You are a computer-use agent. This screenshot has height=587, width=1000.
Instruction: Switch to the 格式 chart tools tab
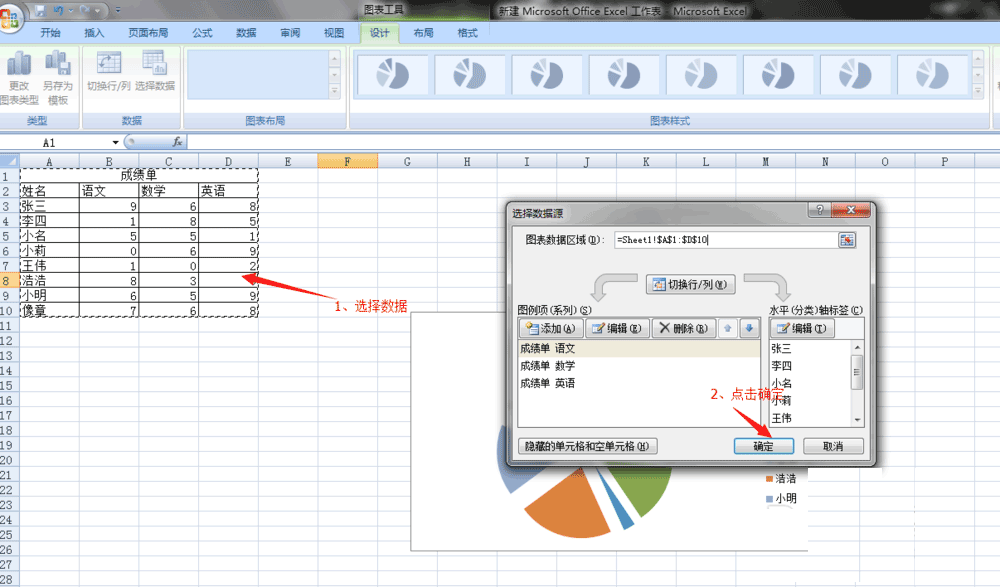pyautogui.click(x=467, y=32)
